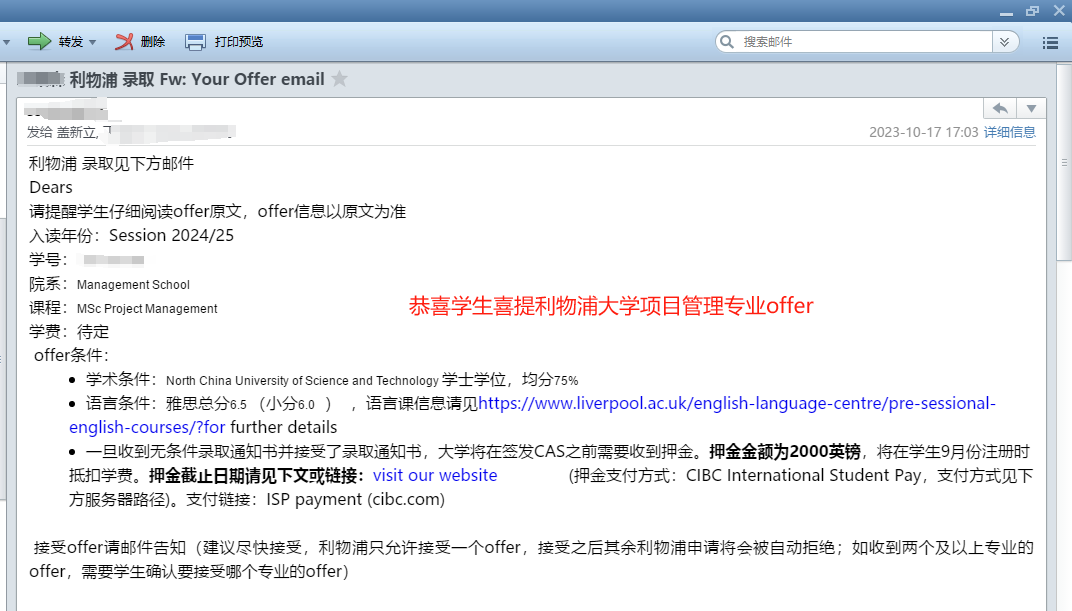
Task: Restore the window using the restore button
Action: (x=1032, y=9)
